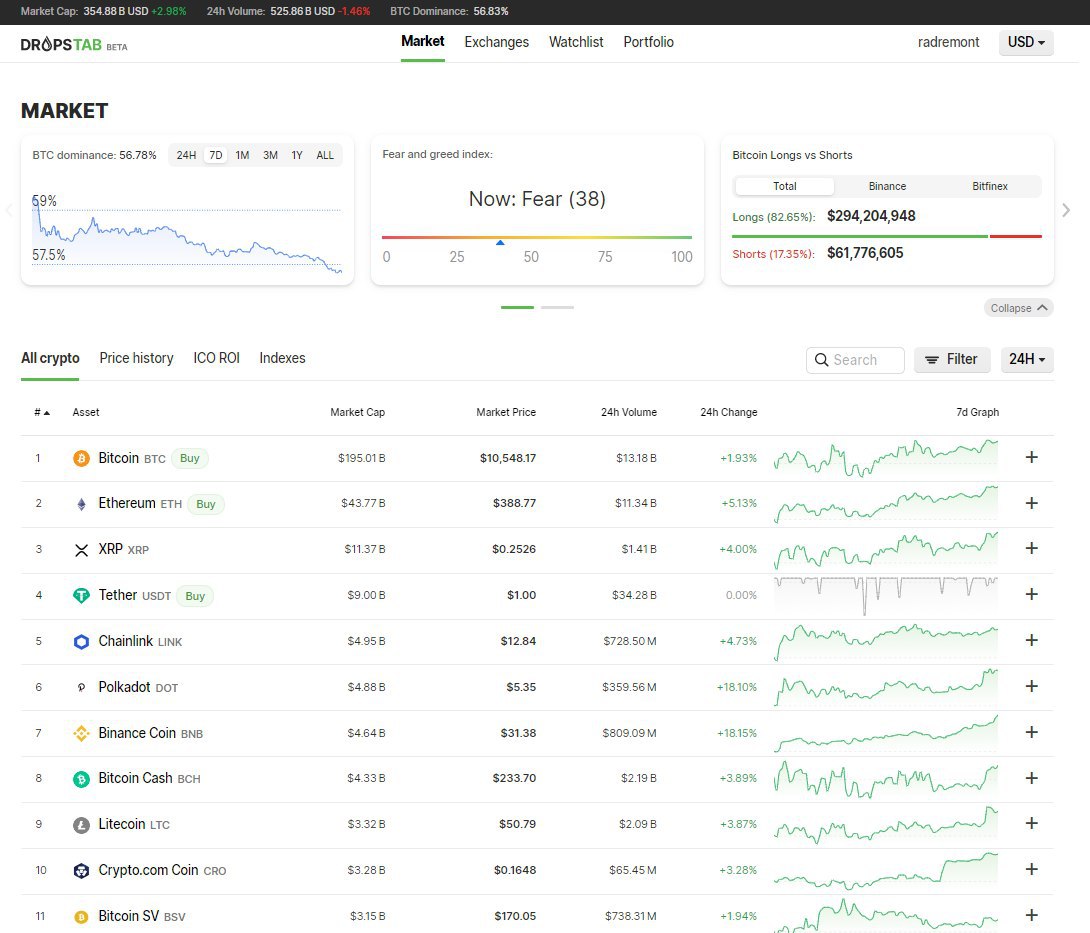The height and width of the screenshot is (933, 1090).
Task: Switch longs vs shorts to Bitfinex
Action: point(989,186)
